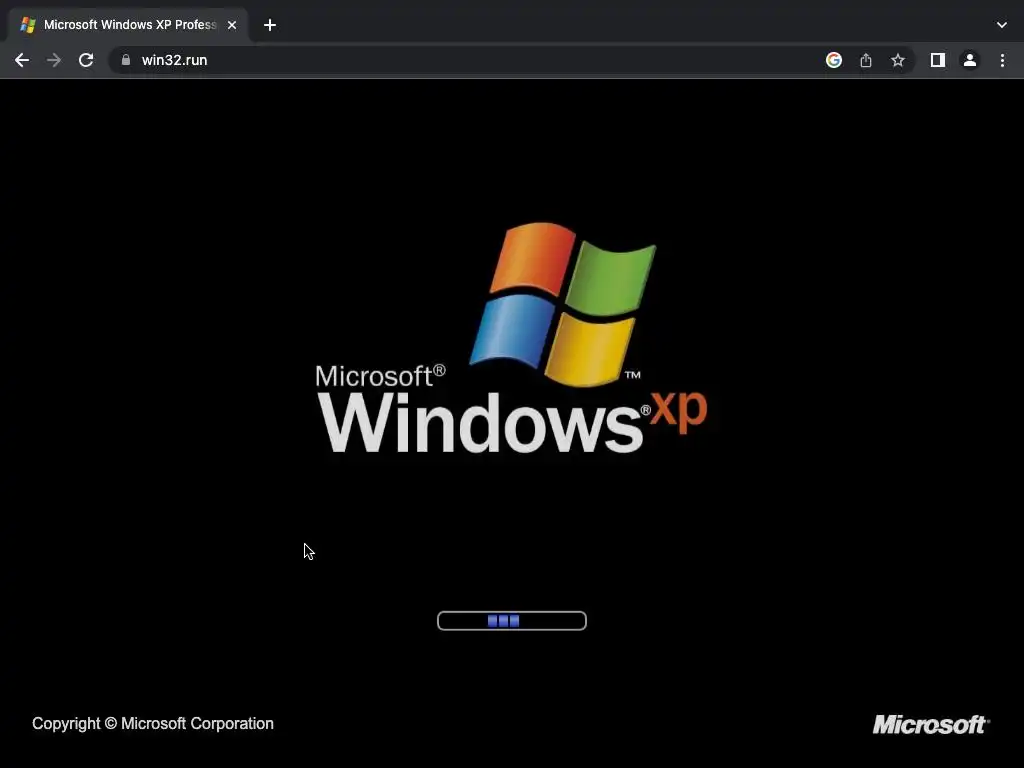Click the four-color Windows flag logo
1024x768 pixels.
click(x=562, y=304)
